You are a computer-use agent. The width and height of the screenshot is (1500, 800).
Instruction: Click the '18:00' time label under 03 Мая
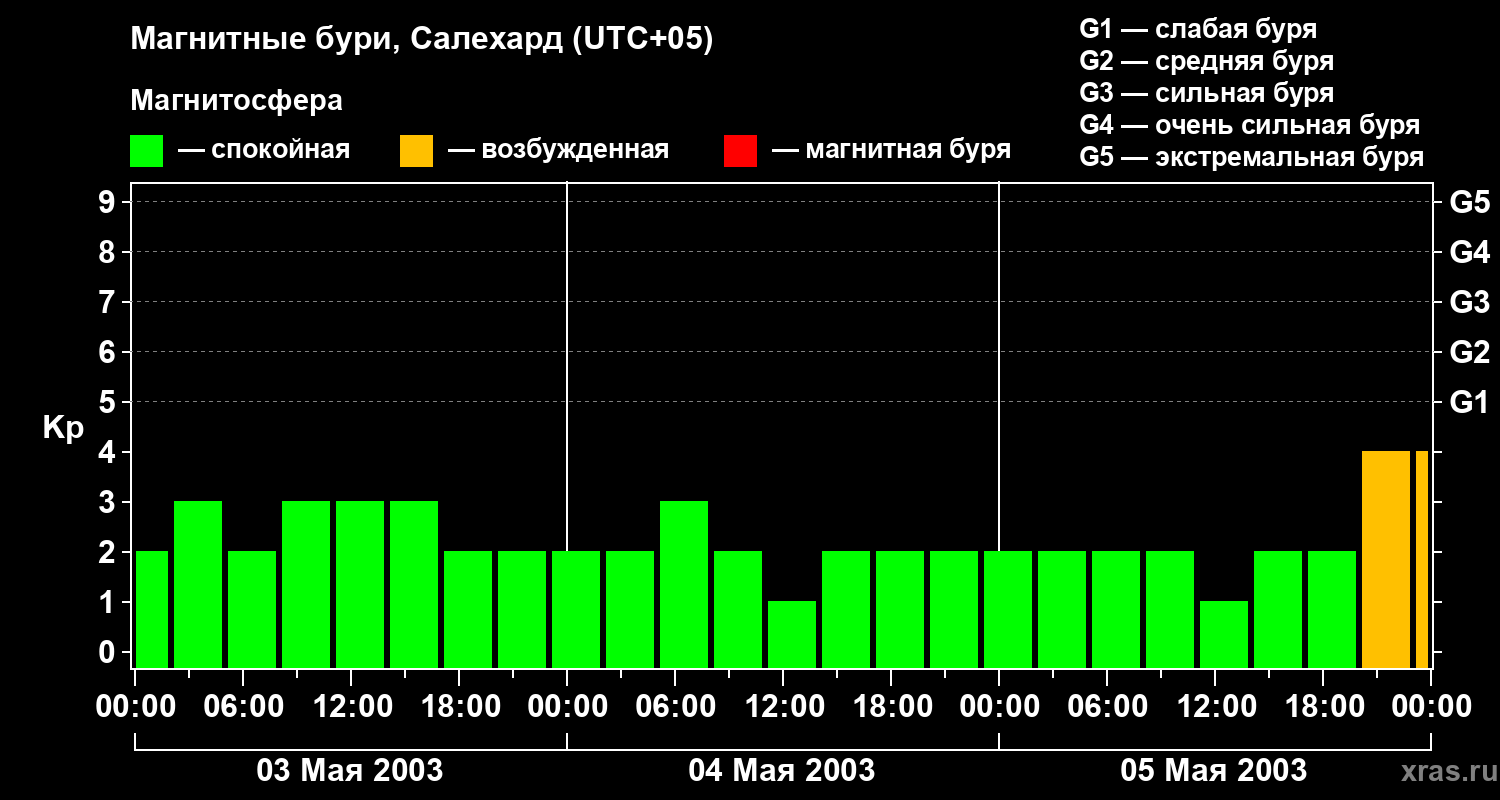pos(461,707)
